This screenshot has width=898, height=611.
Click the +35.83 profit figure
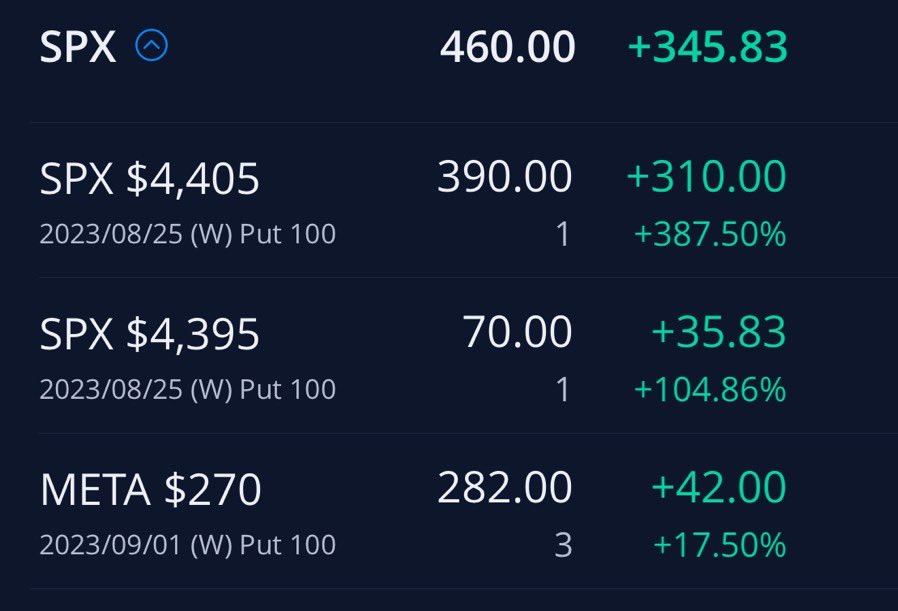[718, 332]
